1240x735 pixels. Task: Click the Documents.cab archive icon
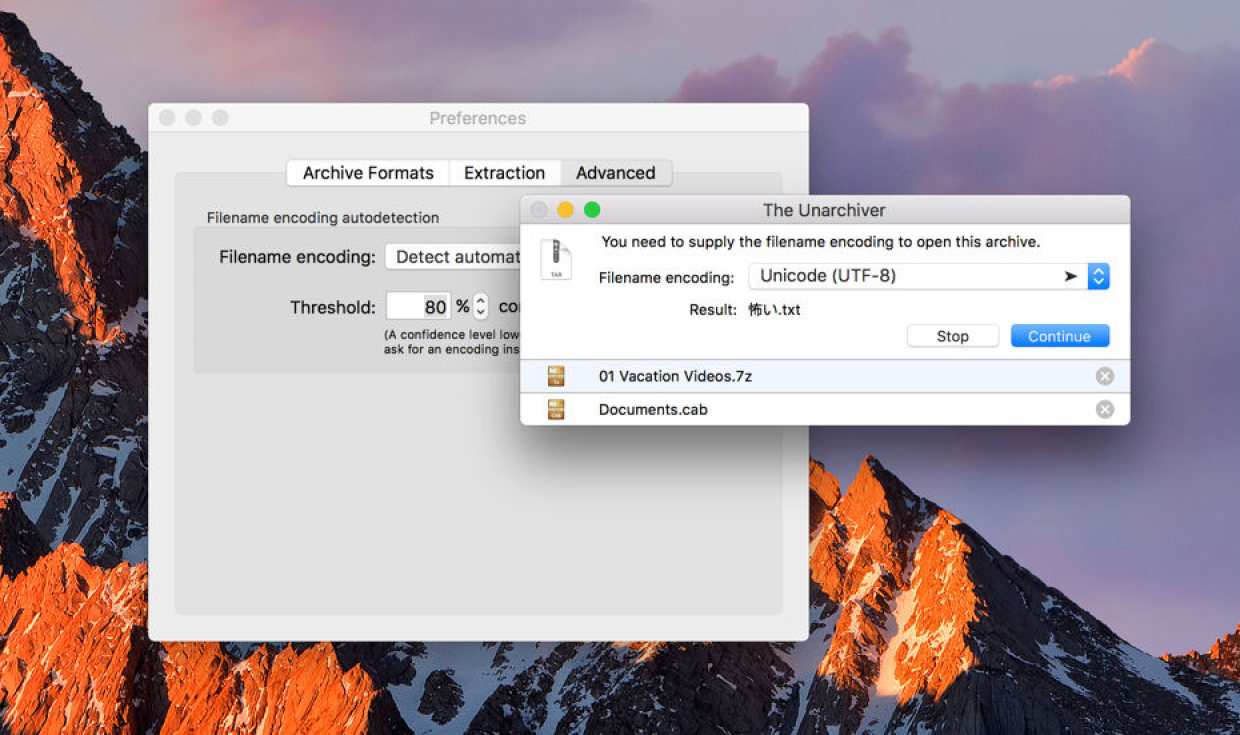tap(556, 409)
